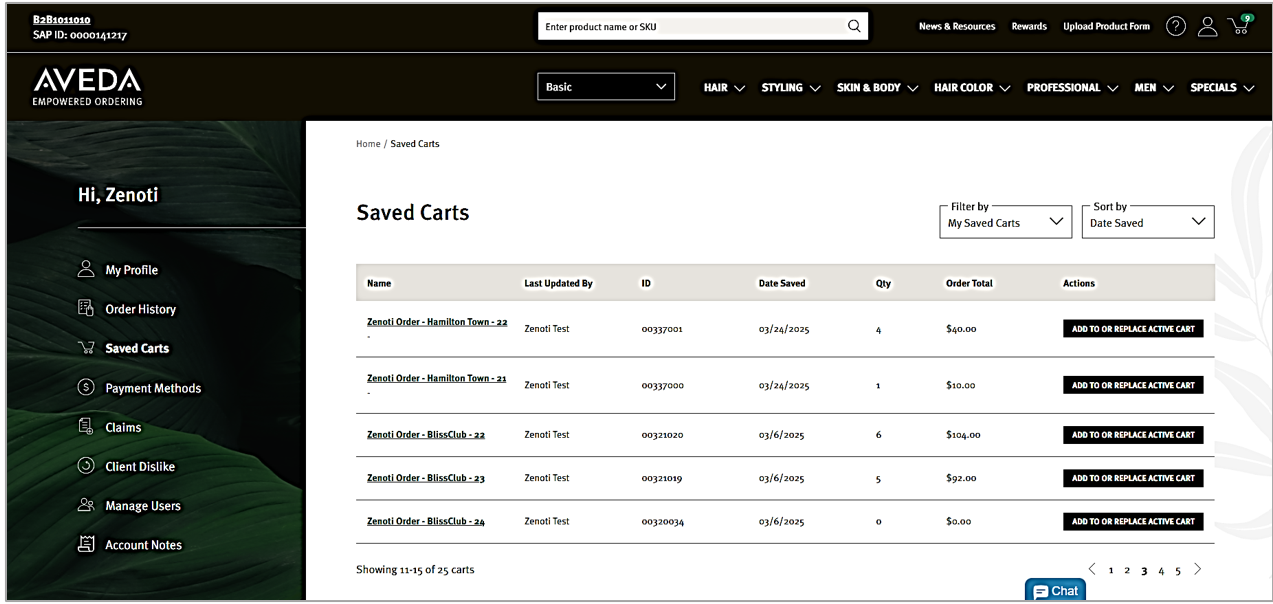1273x604 pixels.
Task: Click the My Profile person icon
Action: [86, 269]
